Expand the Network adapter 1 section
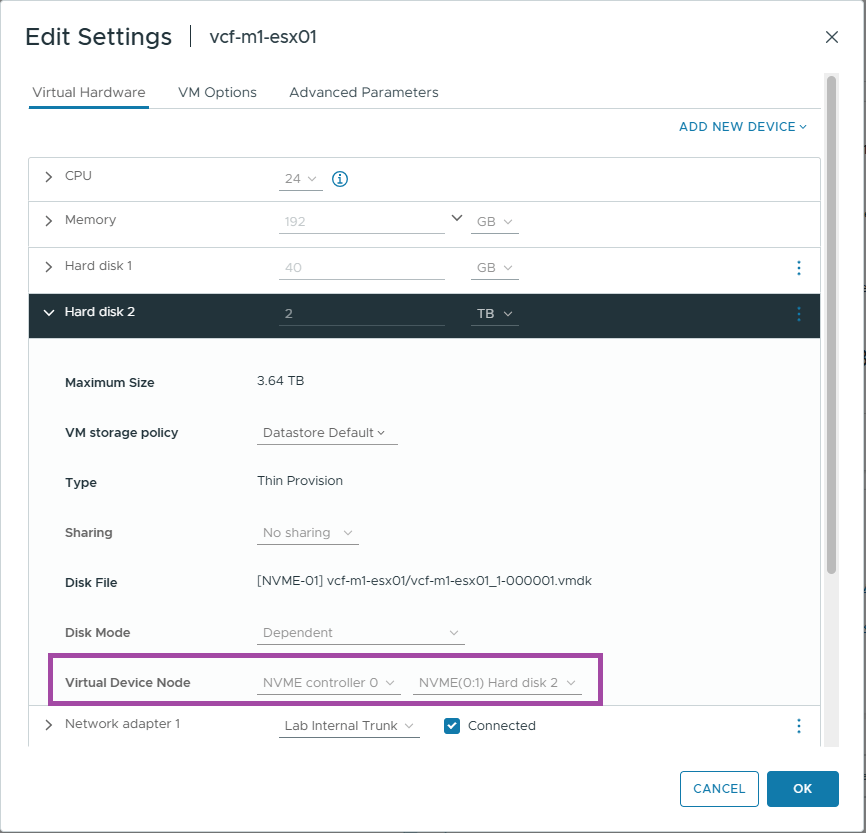Image resolution: width=866 pixels, height=833 pixels. (x=49, y=725)
